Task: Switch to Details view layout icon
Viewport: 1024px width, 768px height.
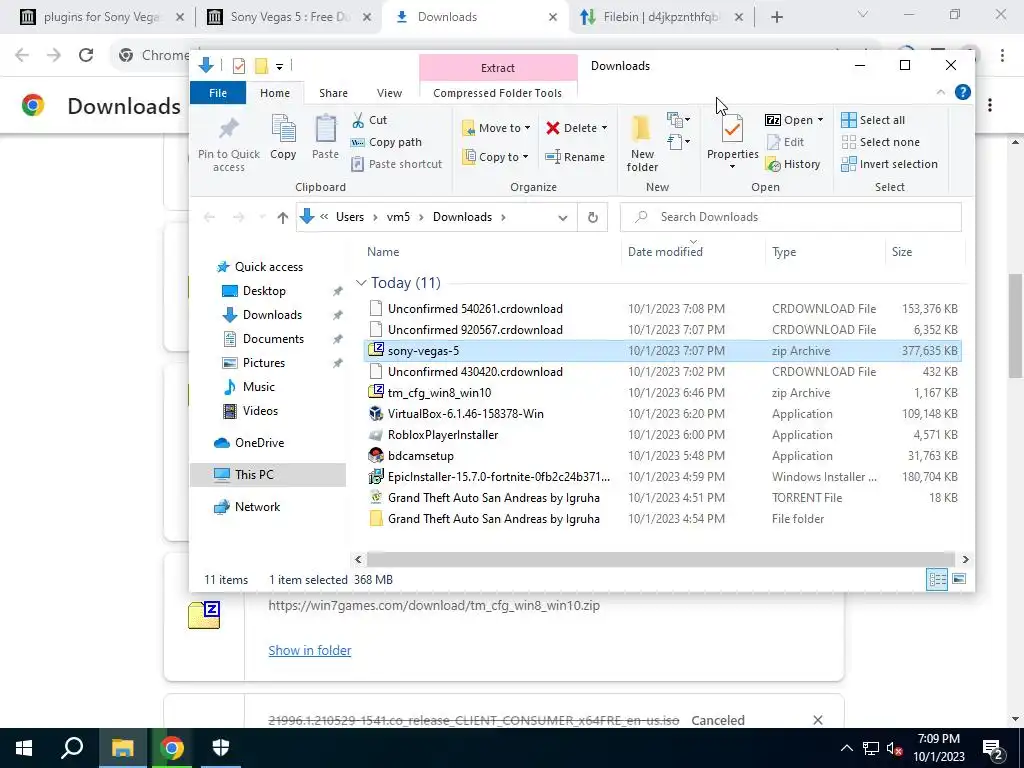Action: click(x=937, y=579)
